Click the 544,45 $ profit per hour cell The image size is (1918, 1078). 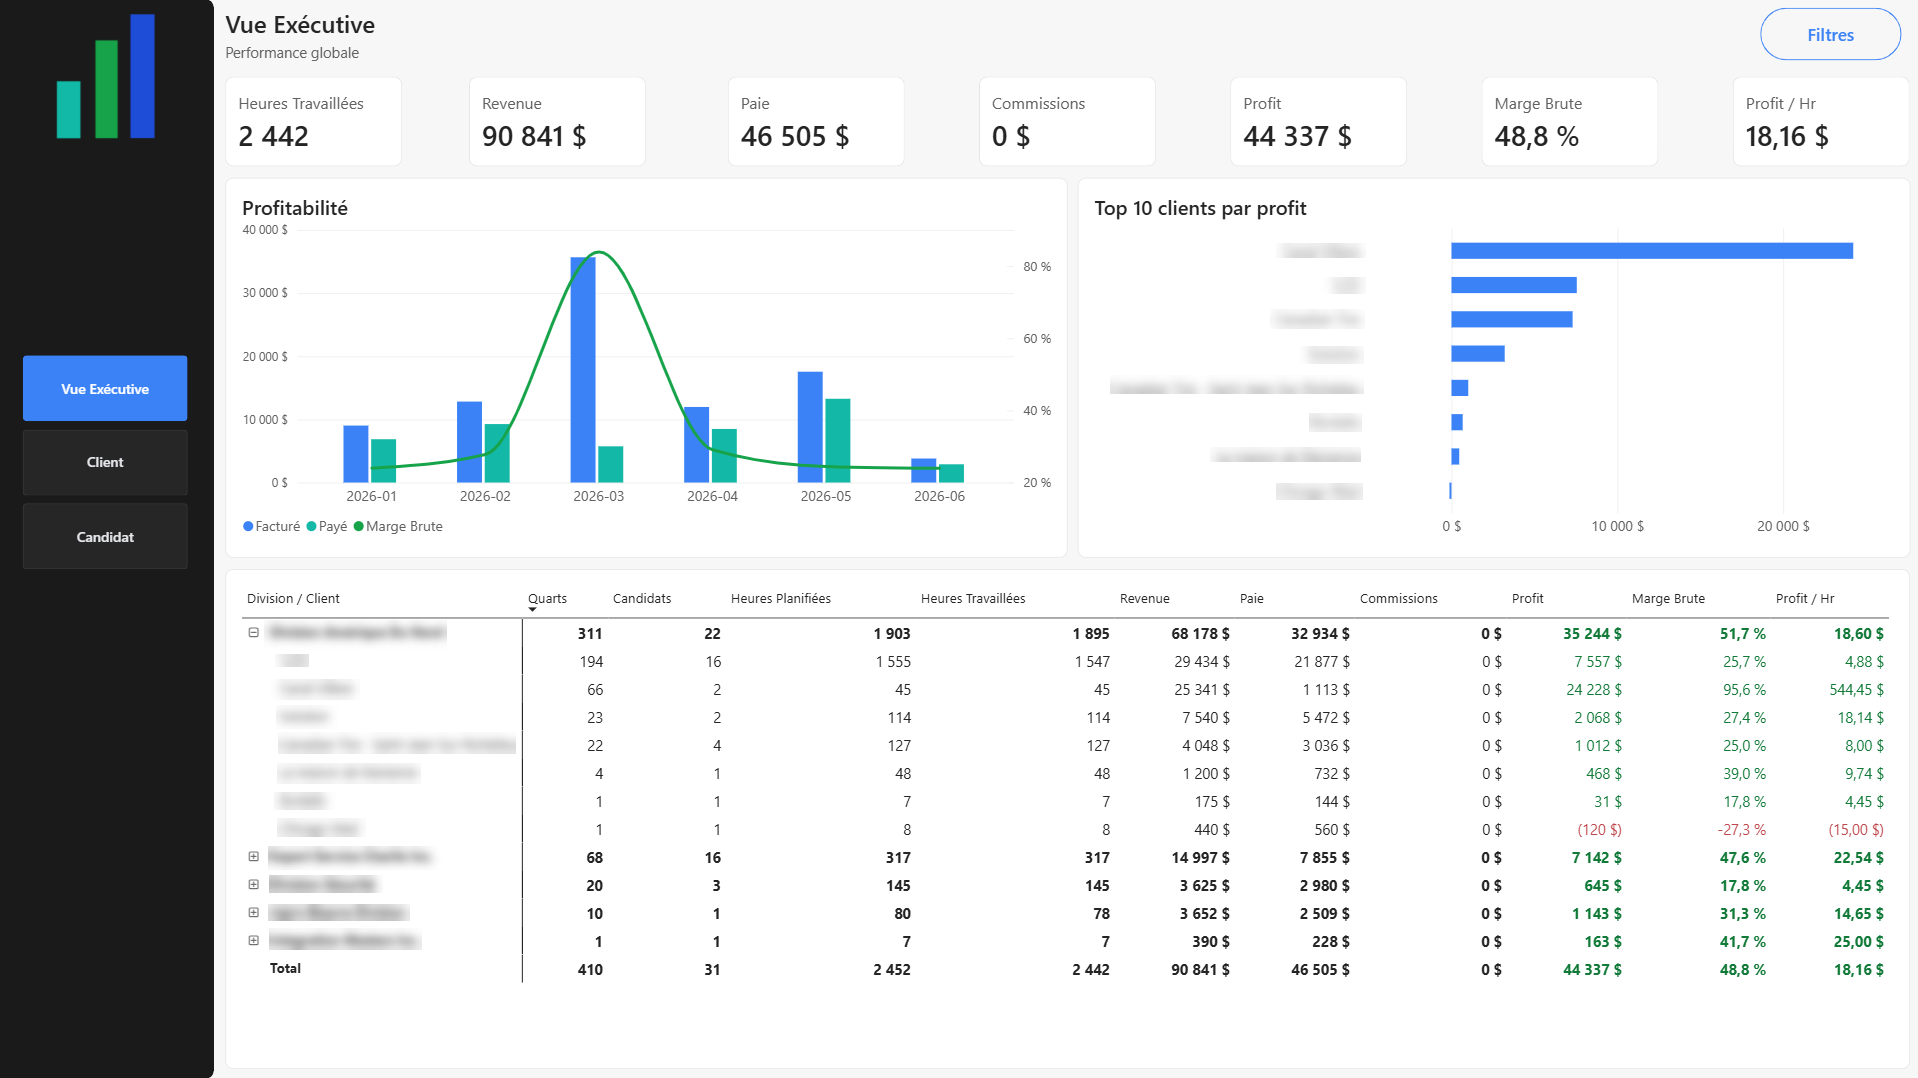point(1856,690)
